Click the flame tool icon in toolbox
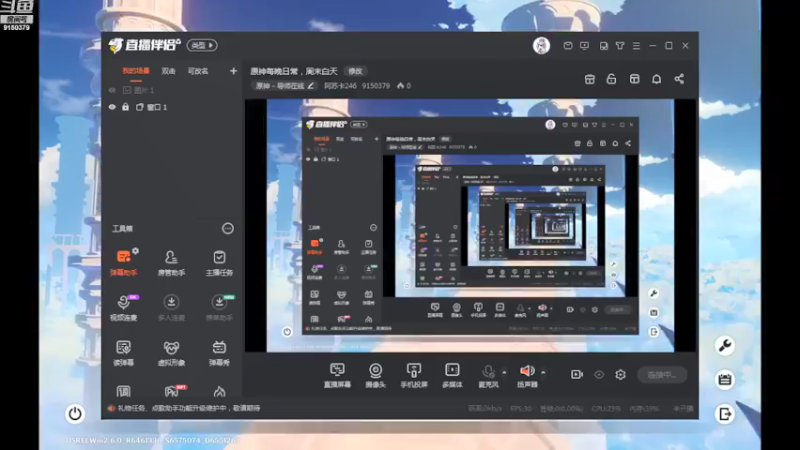Image resolution: width=800 pixels, height=450 pixels. click(x=219, y=391)
